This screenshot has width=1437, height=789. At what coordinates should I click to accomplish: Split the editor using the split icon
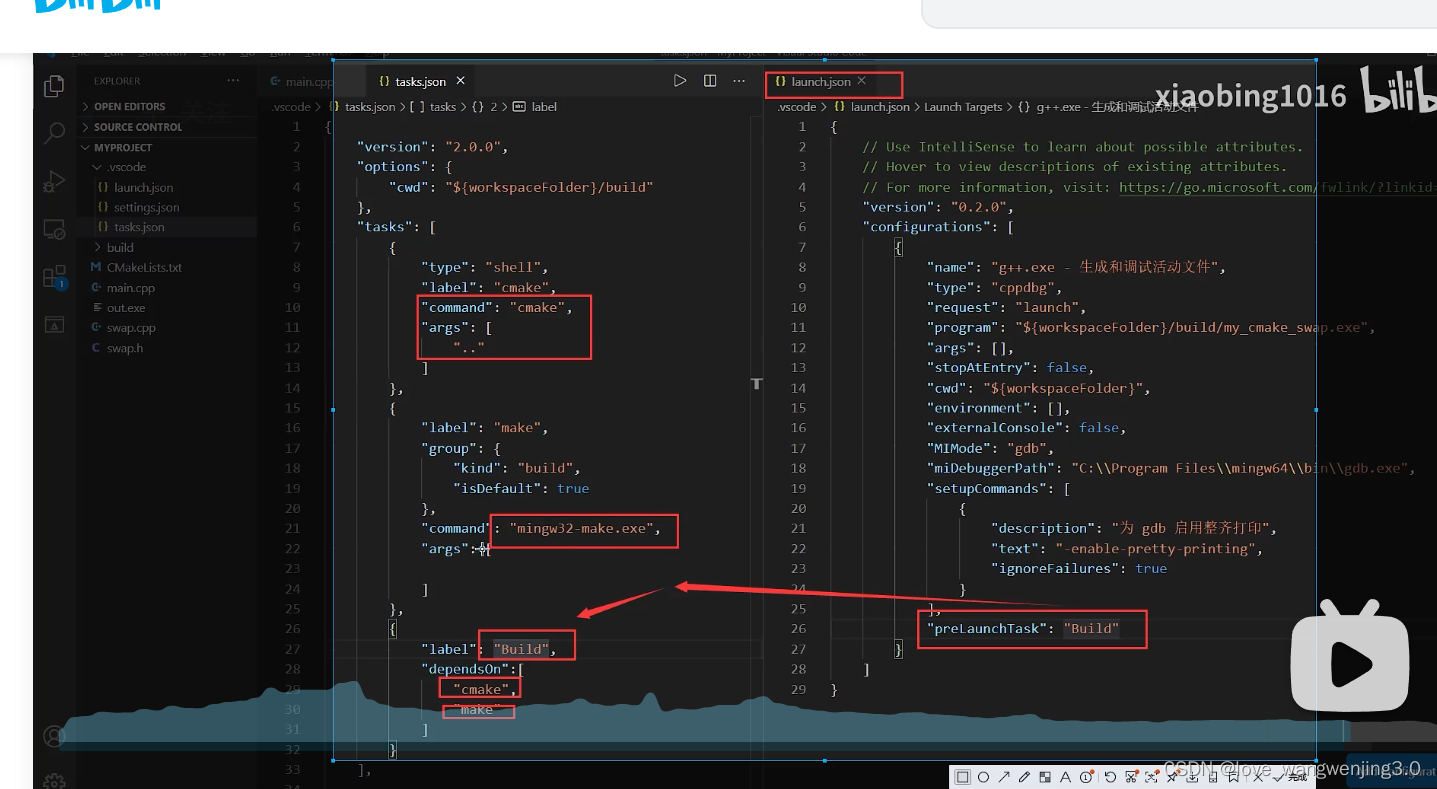(710, 81)
